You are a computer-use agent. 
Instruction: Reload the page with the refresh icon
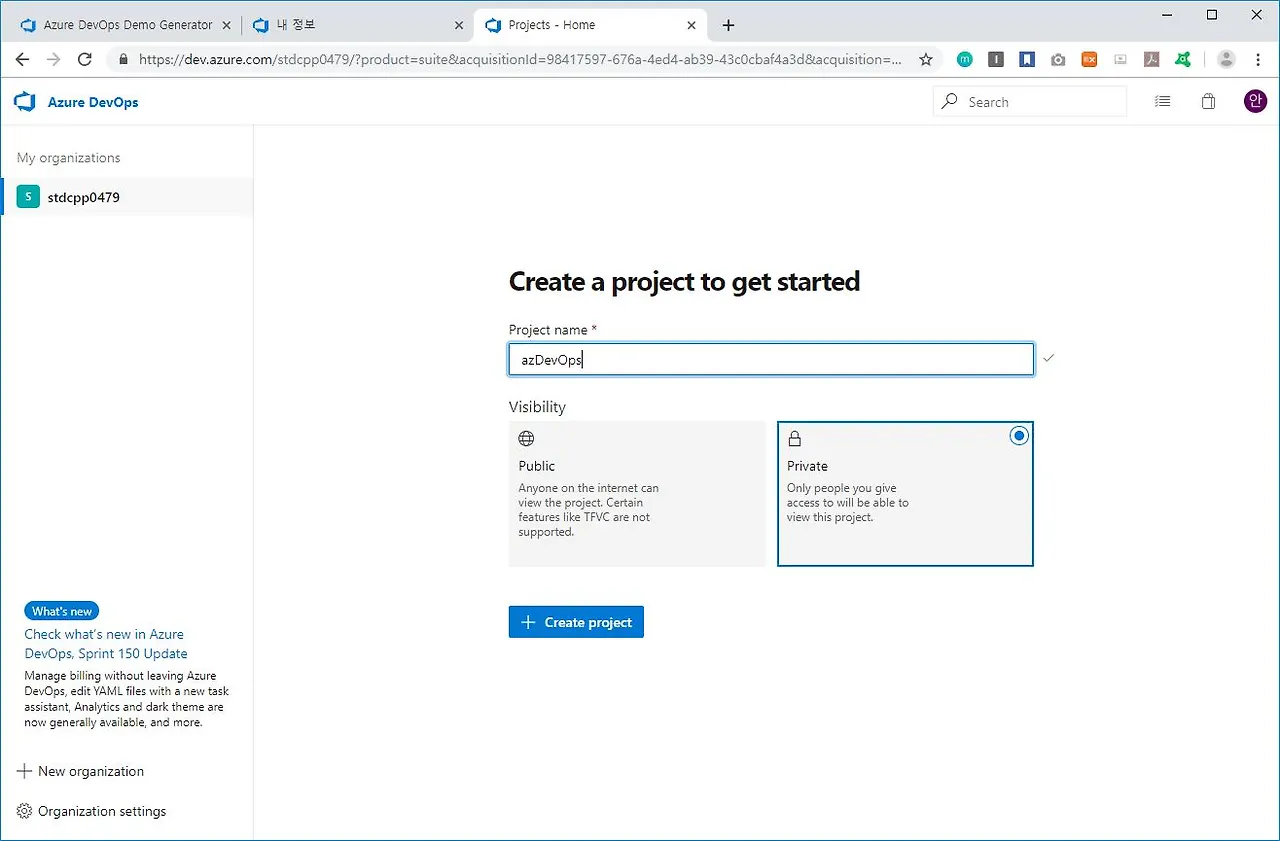[x=85, y=59]
